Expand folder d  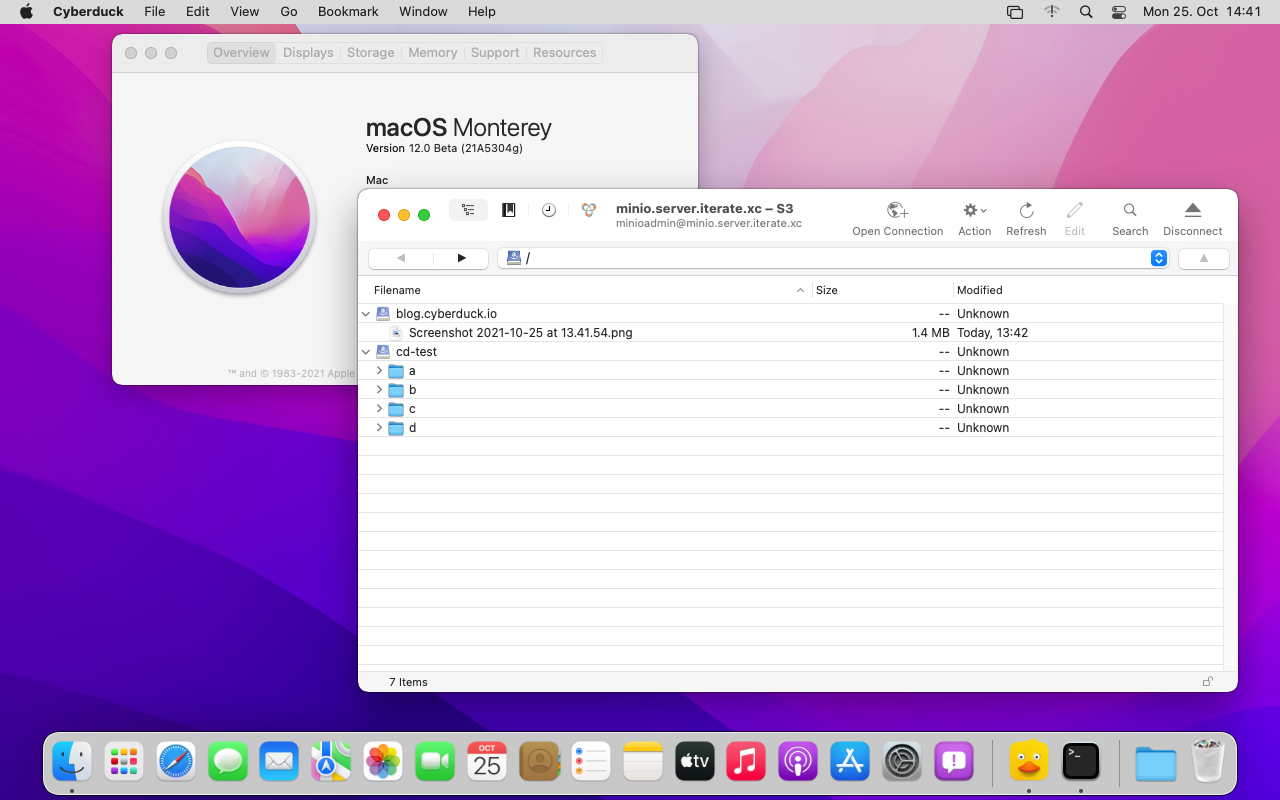pyautogui.click(x=380, y=428)
